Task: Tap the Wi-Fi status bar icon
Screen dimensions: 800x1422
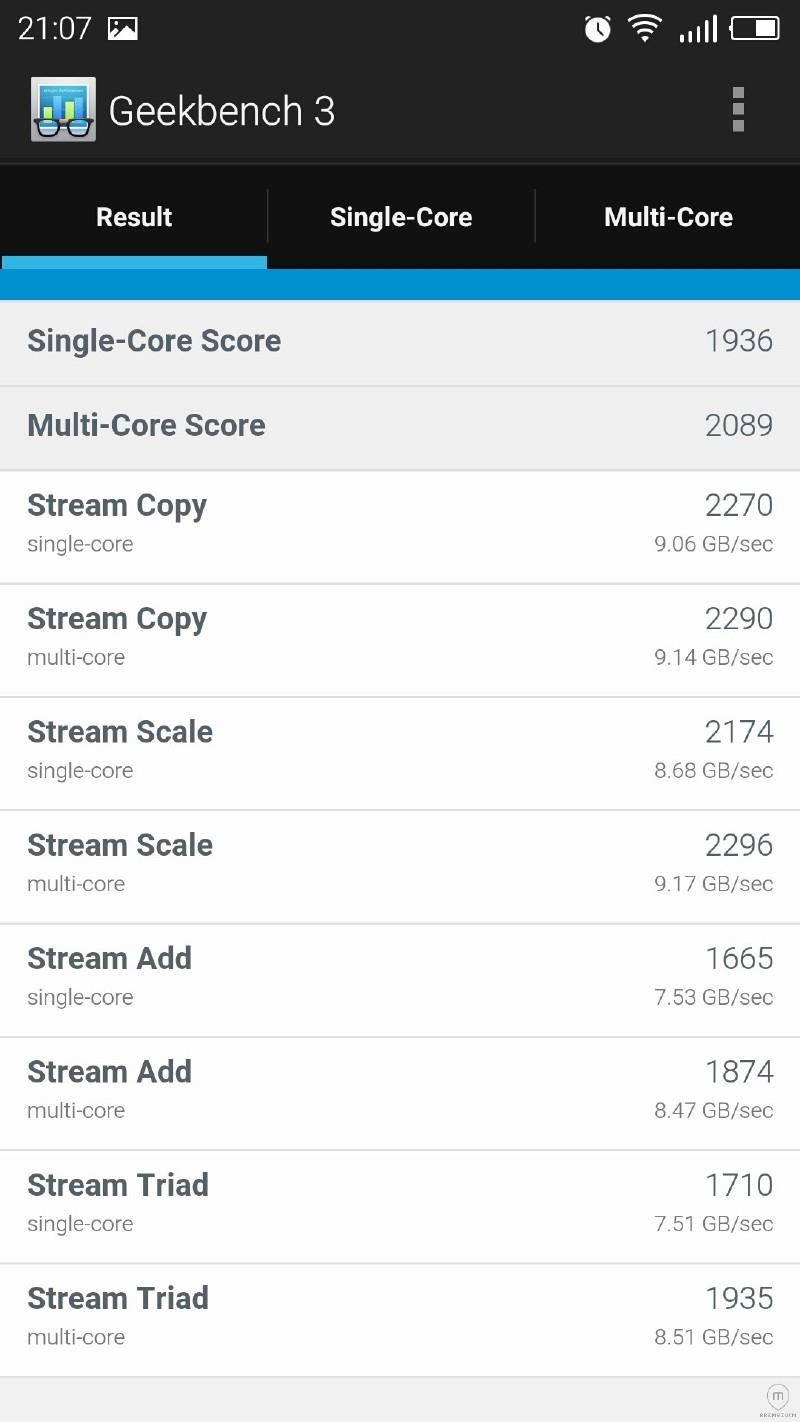Action: [x=645, y=28]
